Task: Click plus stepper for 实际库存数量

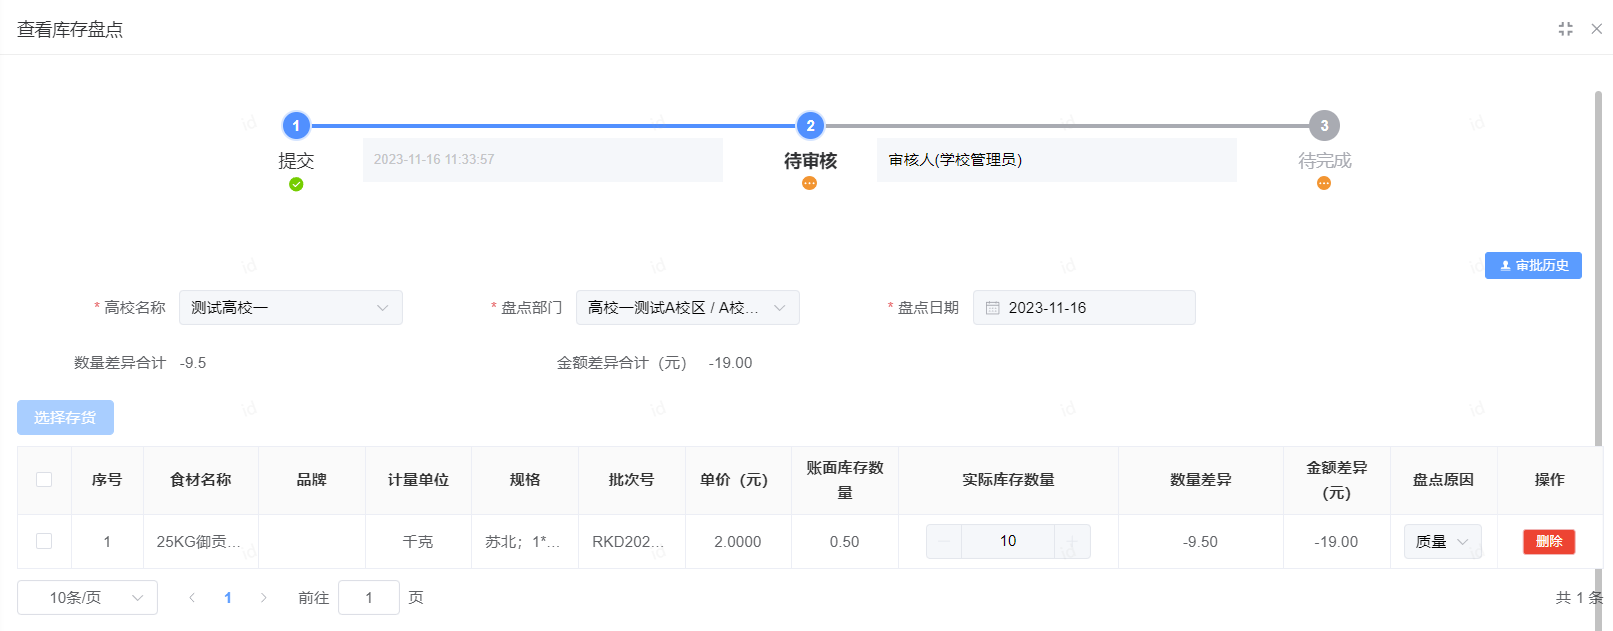Action: 1072,541
